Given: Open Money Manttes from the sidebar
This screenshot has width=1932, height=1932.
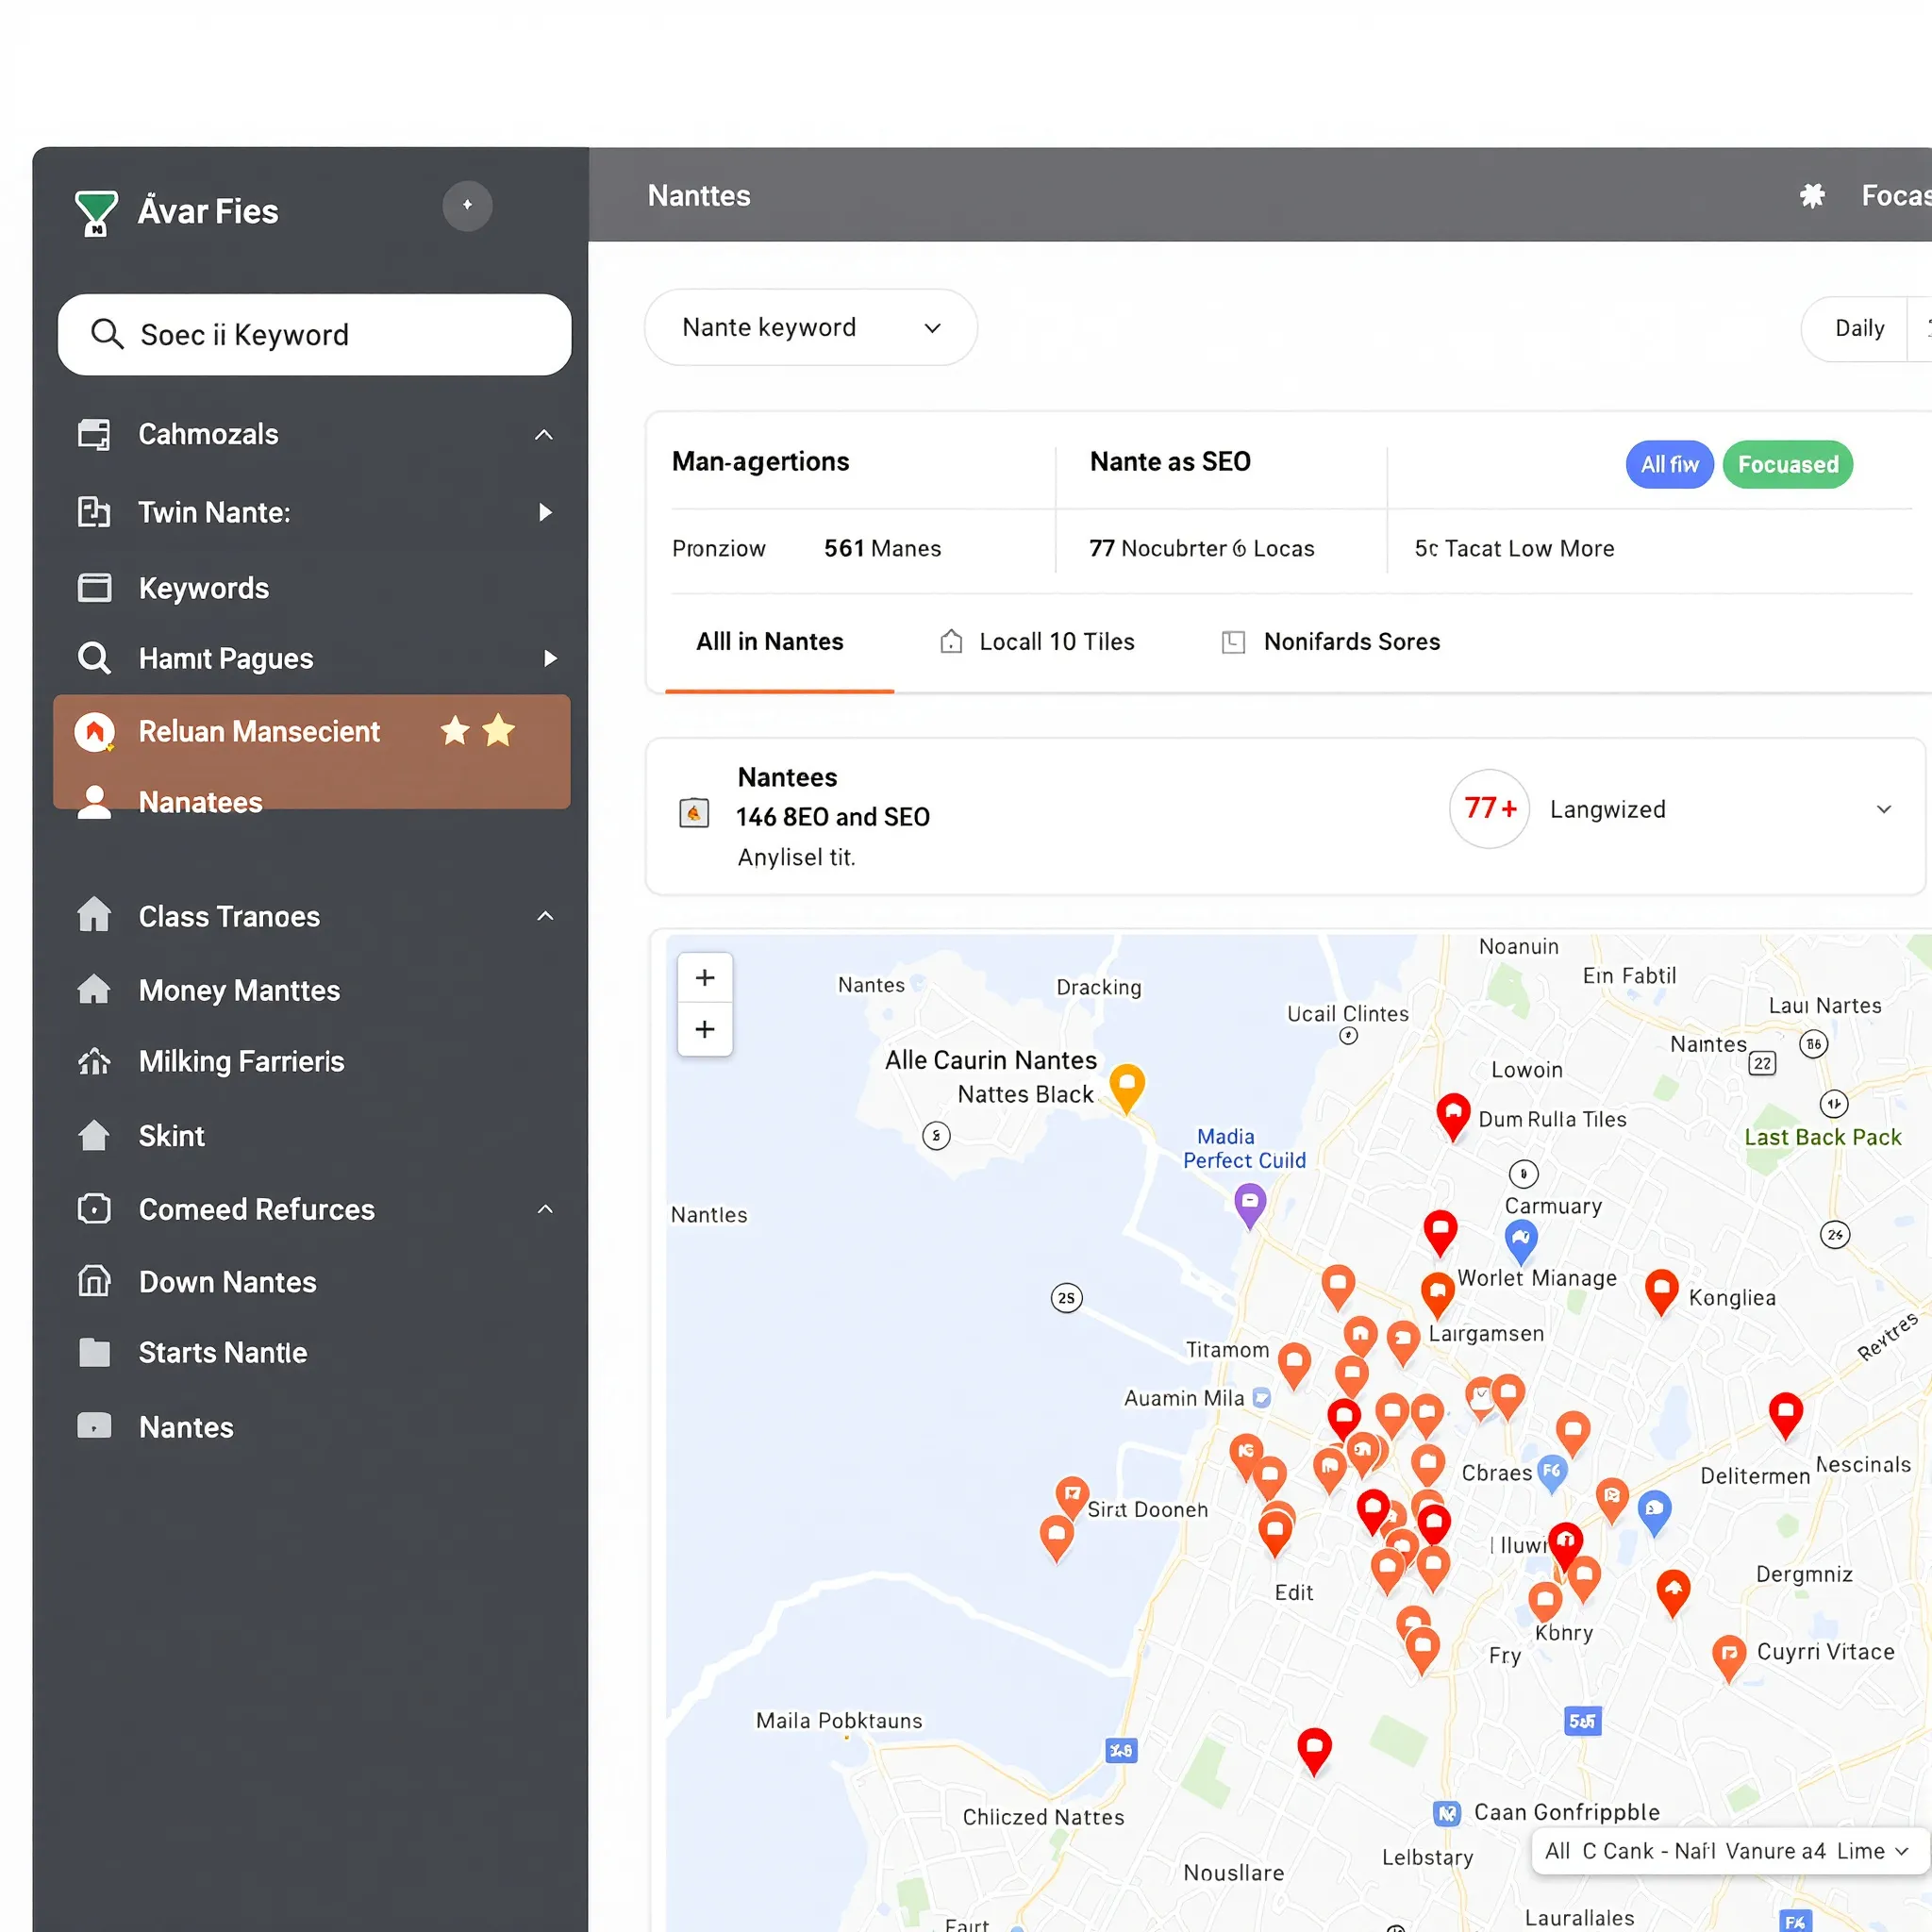Looking at the screenshot, I should click(240, 990).
